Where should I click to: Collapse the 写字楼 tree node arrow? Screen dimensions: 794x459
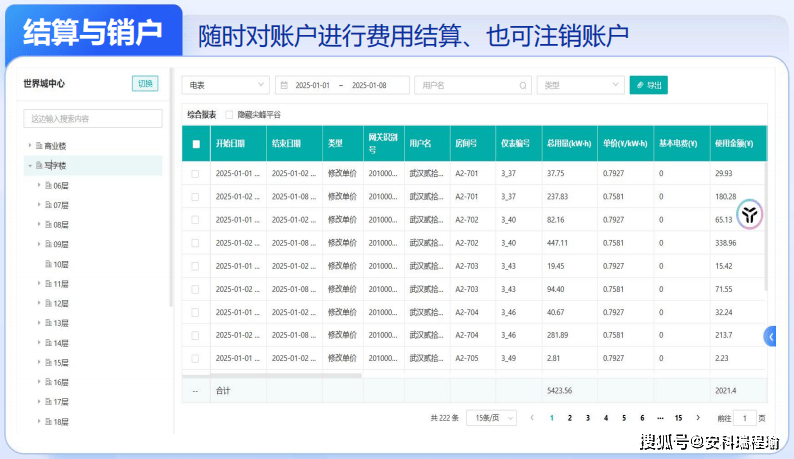click(x=29, y=166)
